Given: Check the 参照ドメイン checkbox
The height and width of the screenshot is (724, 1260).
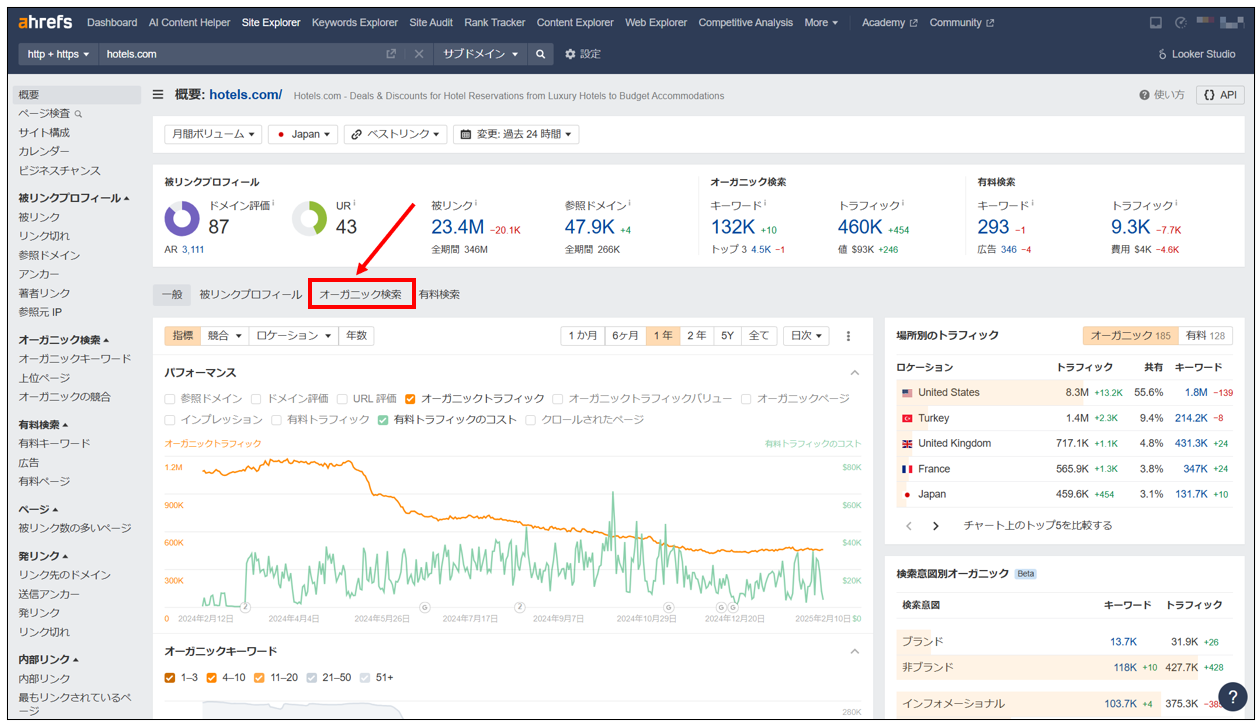Looking at the screenshot, I should coord(171,399).
